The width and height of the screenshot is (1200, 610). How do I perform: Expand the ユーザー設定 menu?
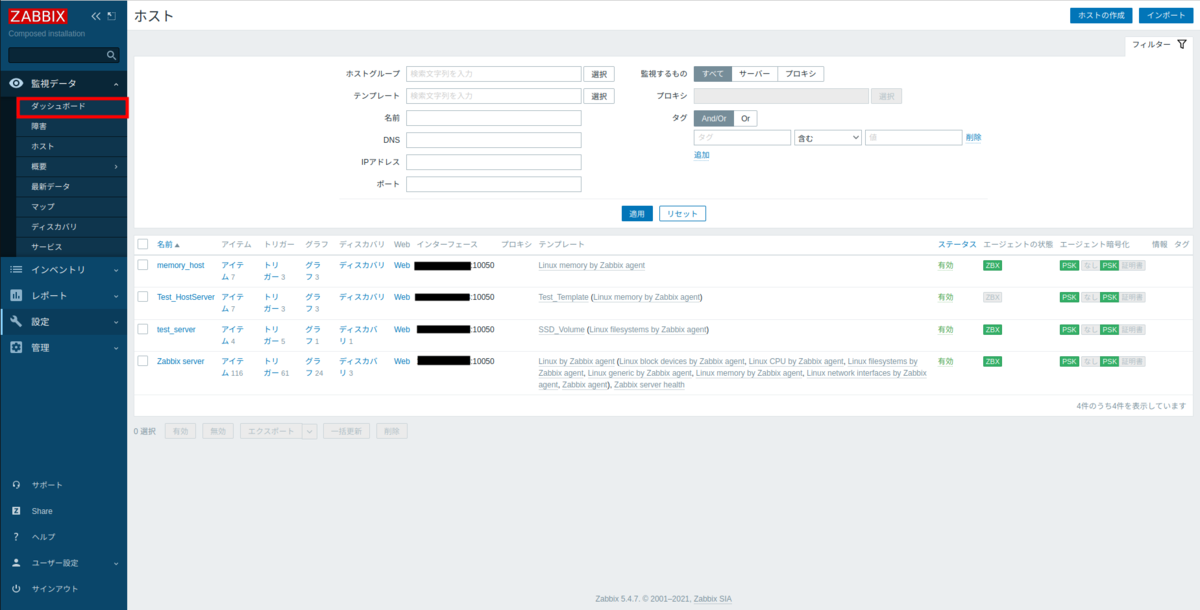point(116,563)
